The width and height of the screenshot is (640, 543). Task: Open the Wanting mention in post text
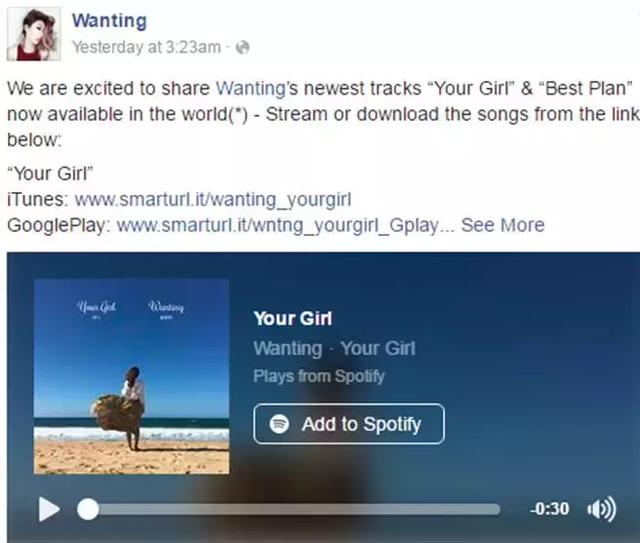pyautogui.click(x=250, y=88)
